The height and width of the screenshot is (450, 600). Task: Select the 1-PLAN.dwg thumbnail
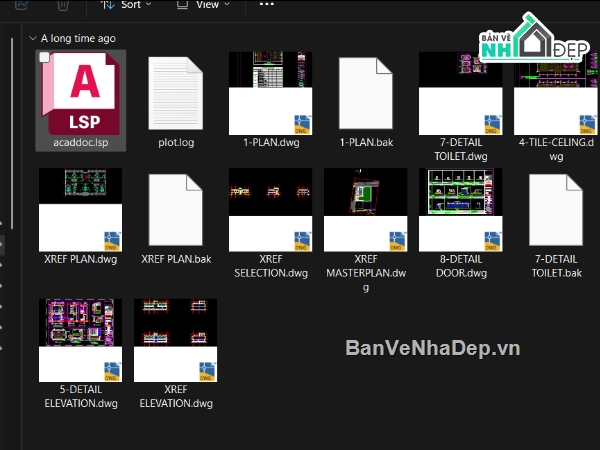click(271, 93)
